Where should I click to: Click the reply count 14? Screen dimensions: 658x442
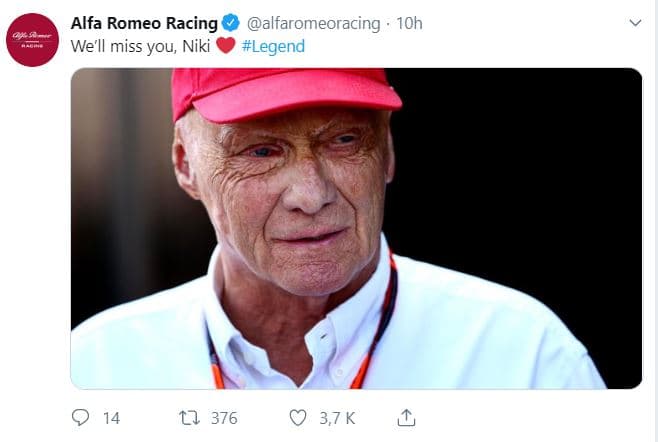pyautogui.click(x=111, y=418)
